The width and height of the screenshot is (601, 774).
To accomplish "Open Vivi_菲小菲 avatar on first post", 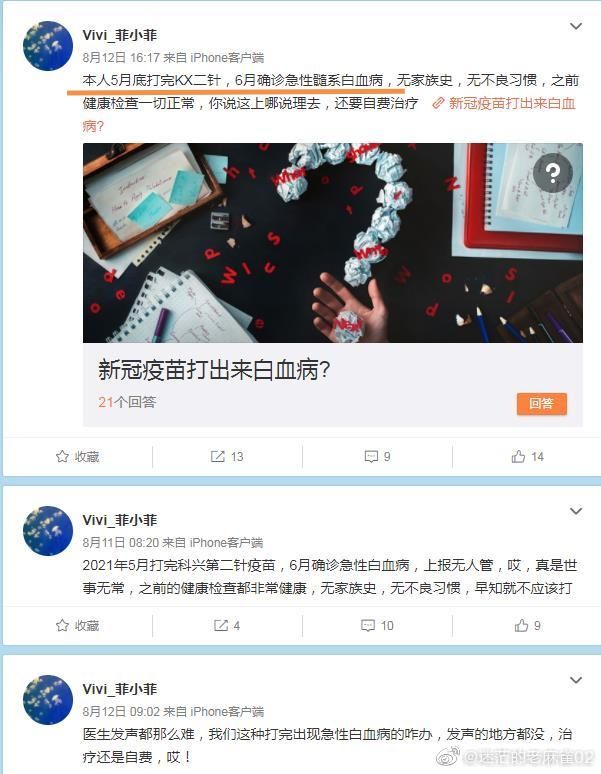I will pyautogui.click(x=48, y=46).
